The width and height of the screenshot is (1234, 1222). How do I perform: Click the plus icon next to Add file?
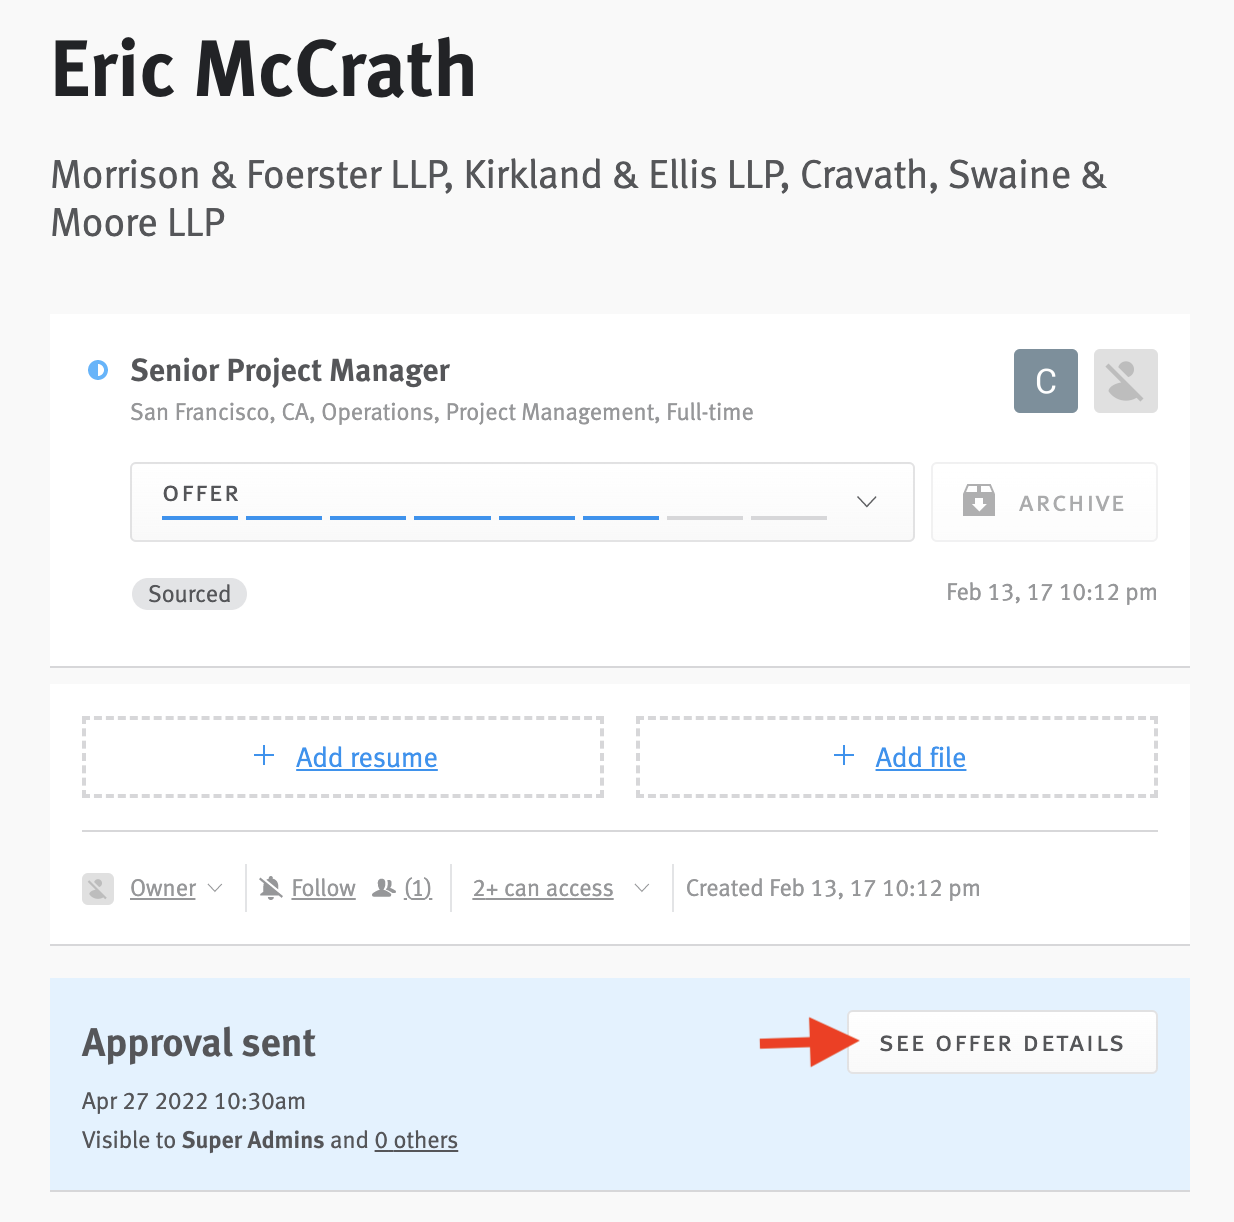tap(844, 756)
